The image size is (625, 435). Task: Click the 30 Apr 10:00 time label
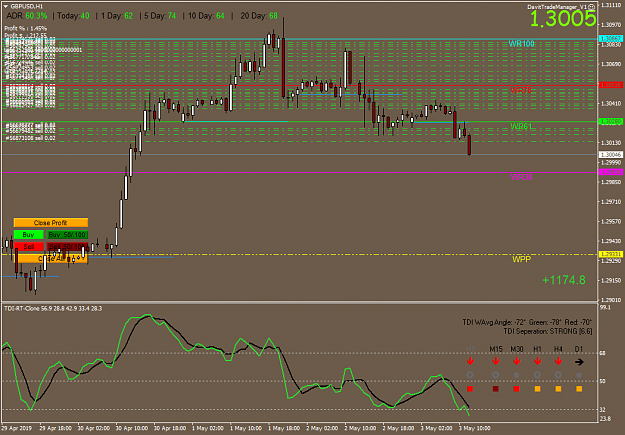(132, 428)
